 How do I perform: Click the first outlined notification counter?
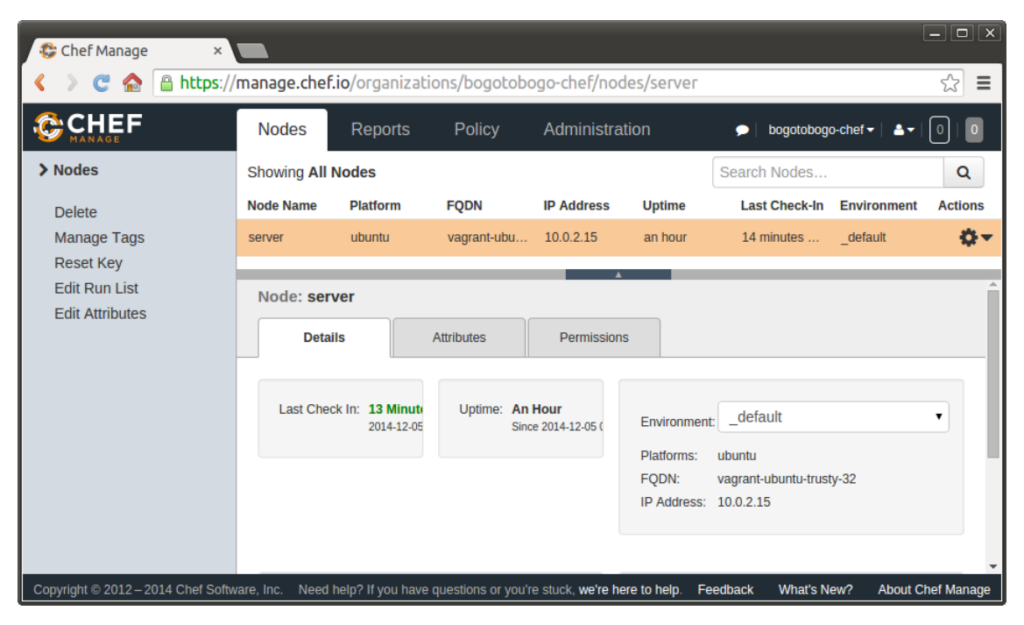[939, 129]
